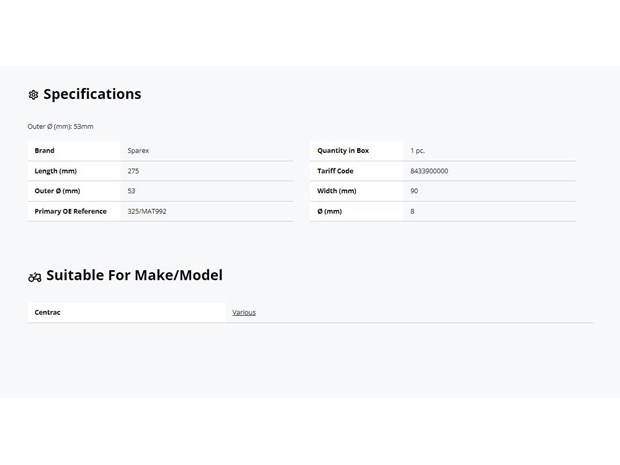The width and height of the screenshot is (620, 465).
Task: Click the Specifications heading
Action: 92,94
